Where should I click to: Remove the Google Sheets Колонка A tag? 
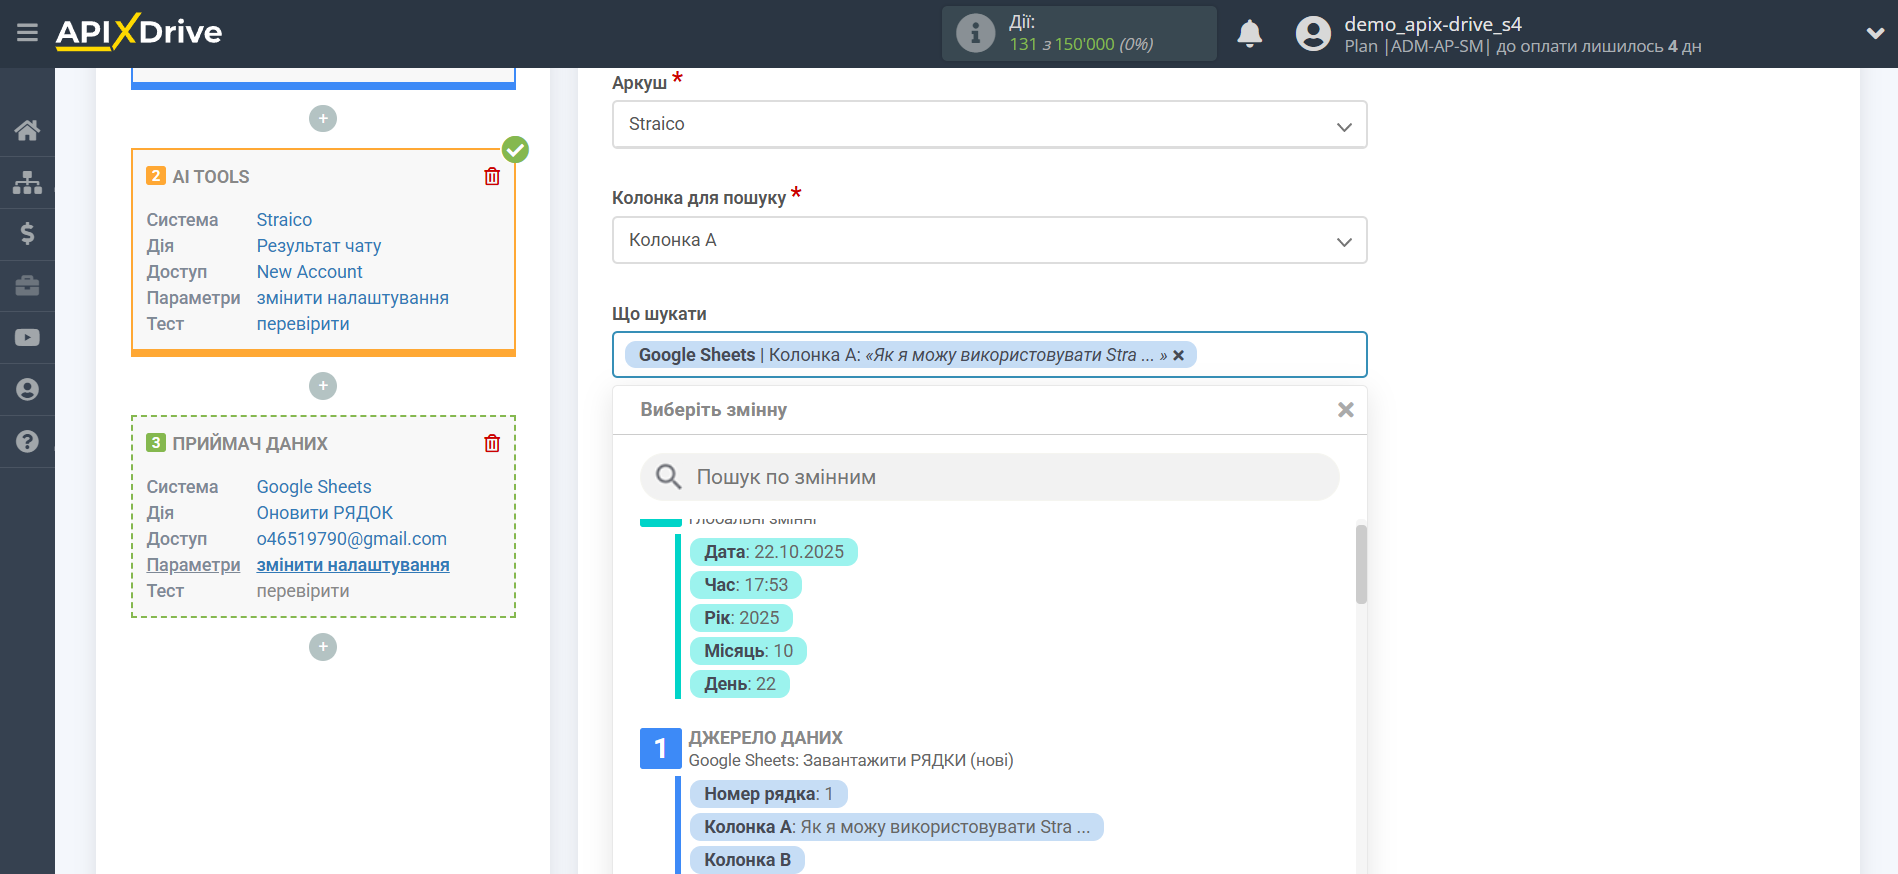[1179, 355]
